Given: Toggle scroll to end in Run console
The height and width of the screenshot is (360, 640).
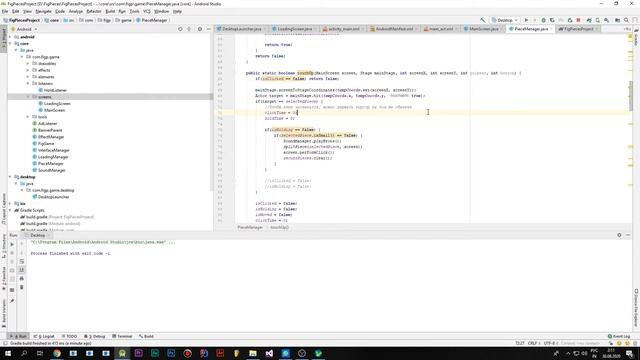Looking at the screenshot, I should [x=22, y=270].
